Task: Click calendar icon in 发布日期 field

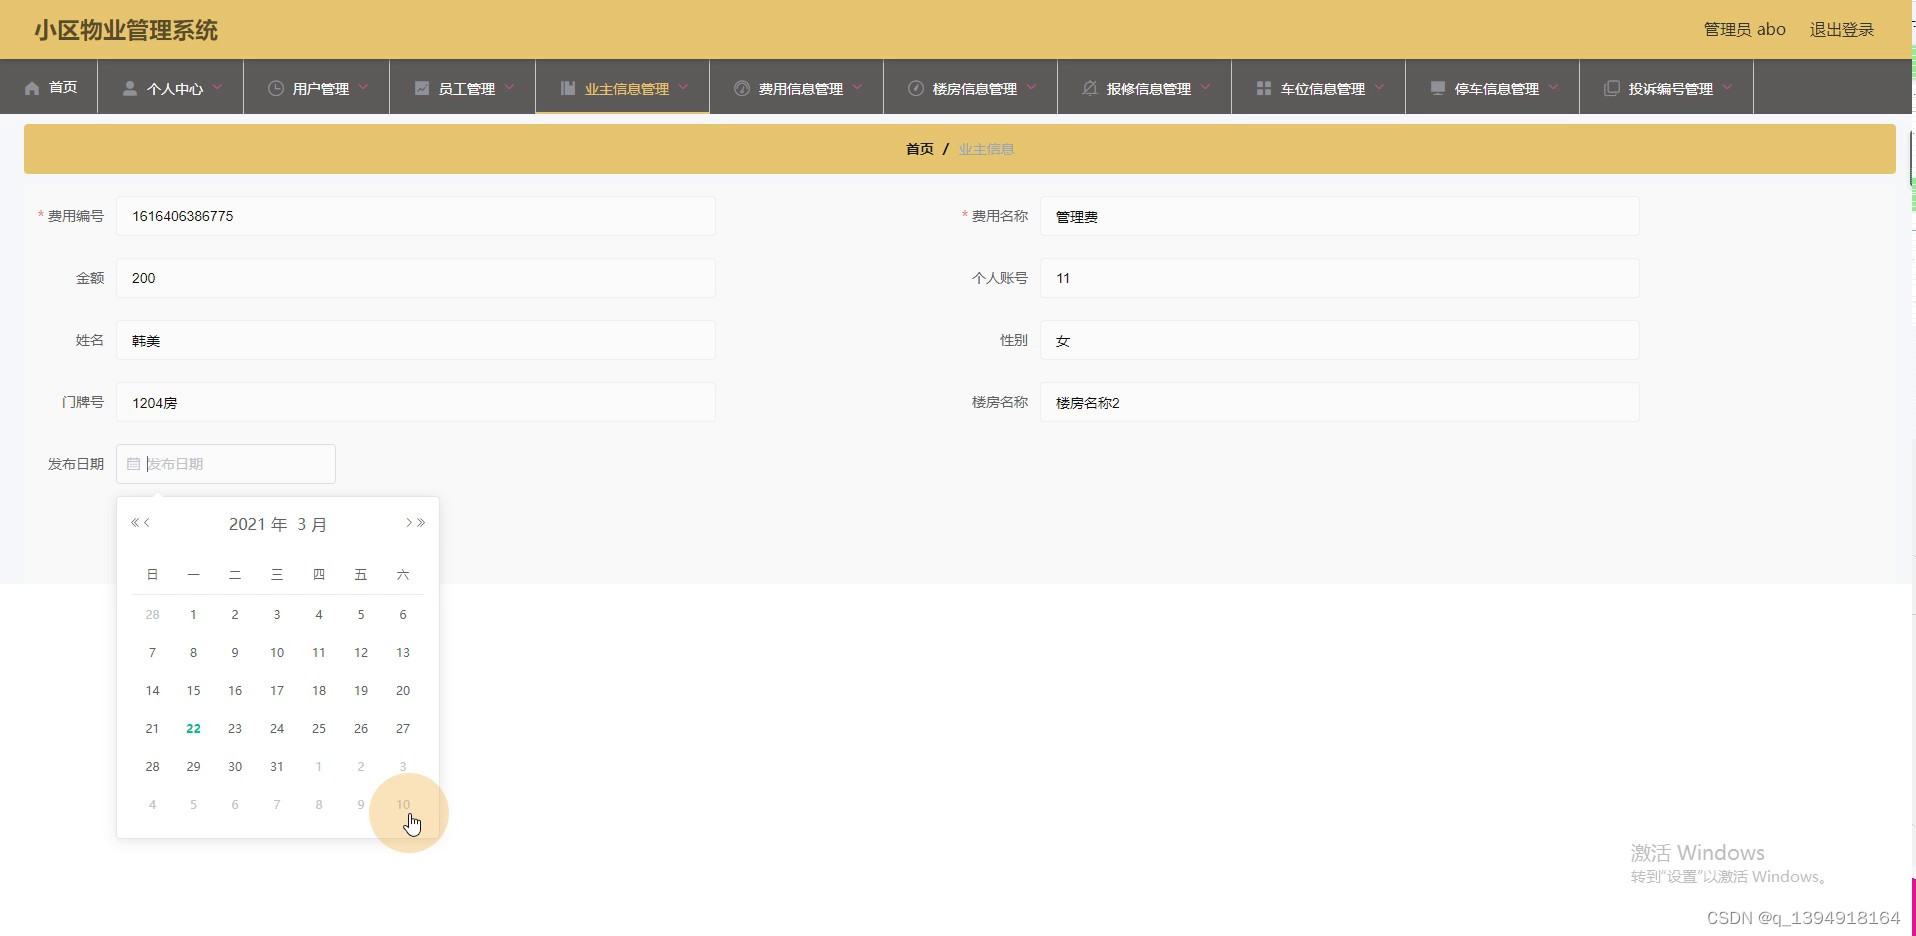Action: (x=133, y=464)
